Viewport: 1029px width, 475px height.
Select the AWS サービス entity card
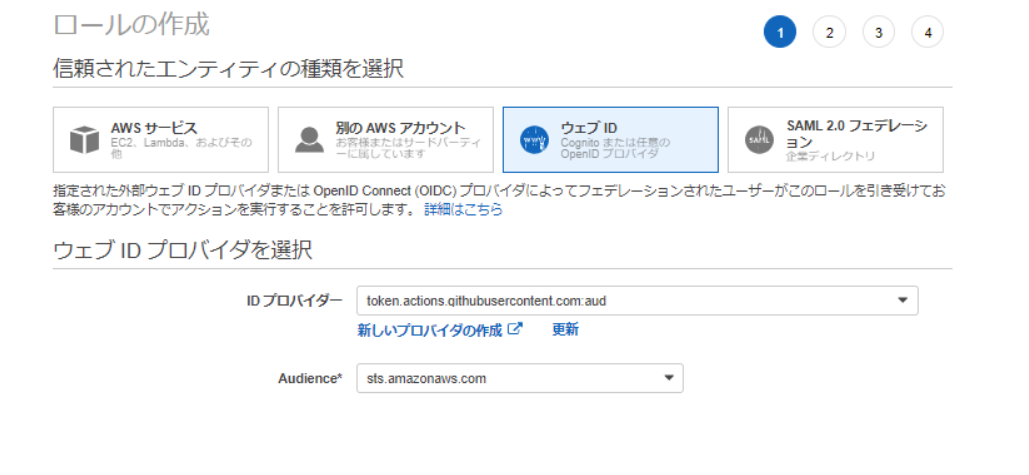coord(161,140)
